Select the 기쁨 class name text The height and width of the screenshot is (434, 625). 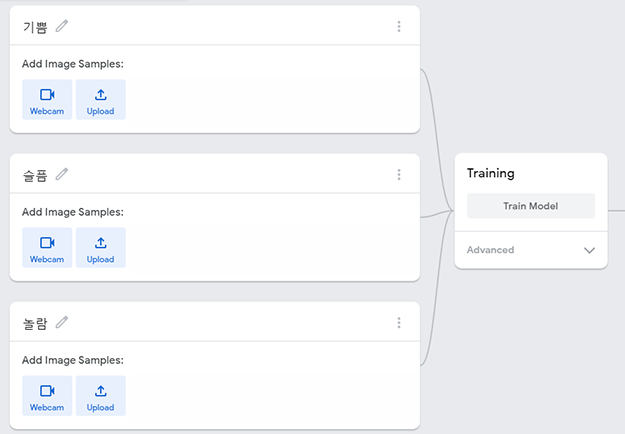point(35,27)
